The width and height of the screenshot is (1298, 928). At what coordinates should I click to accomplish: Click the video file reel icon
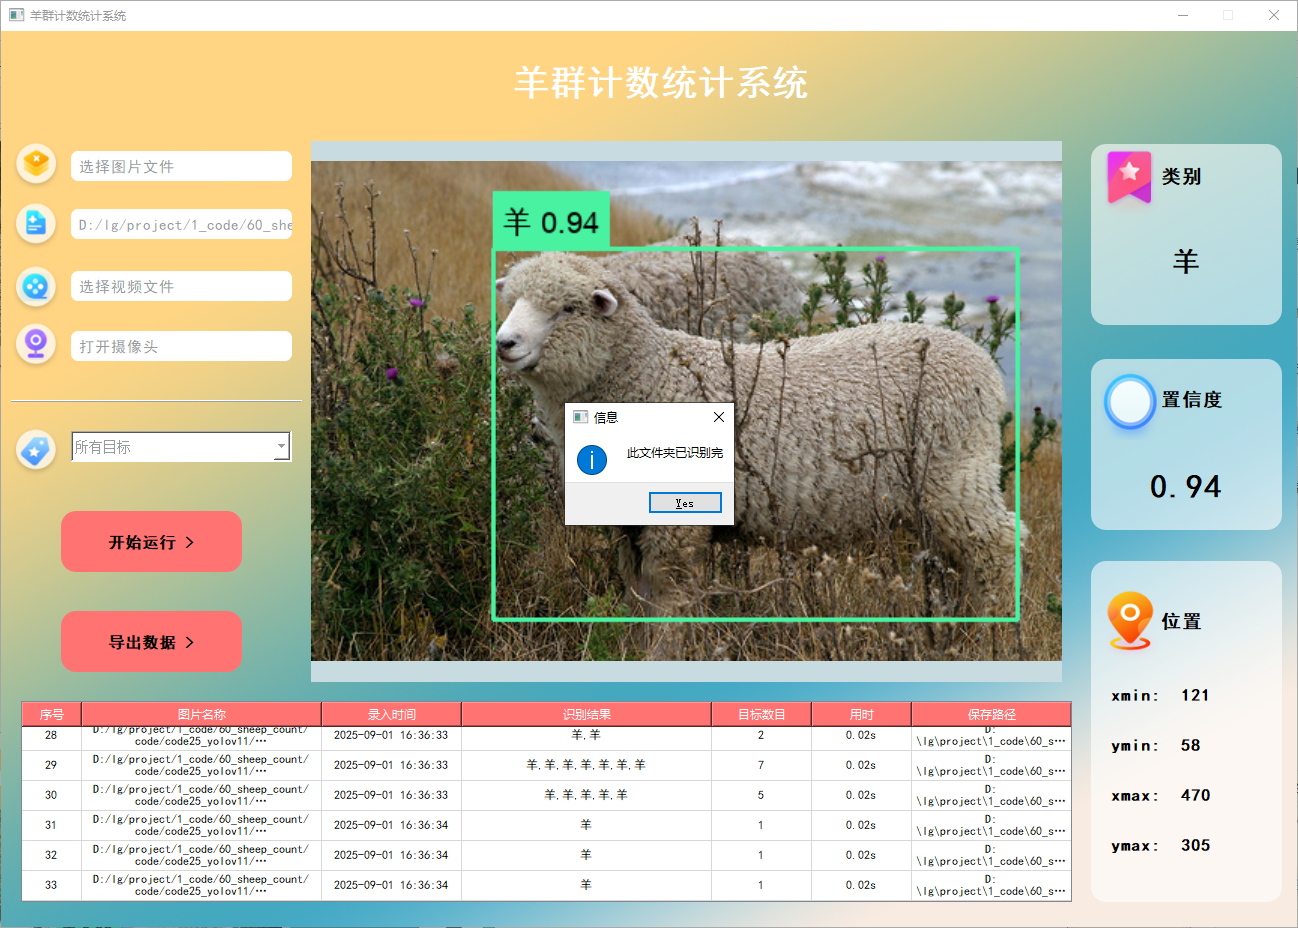point(37,287)
